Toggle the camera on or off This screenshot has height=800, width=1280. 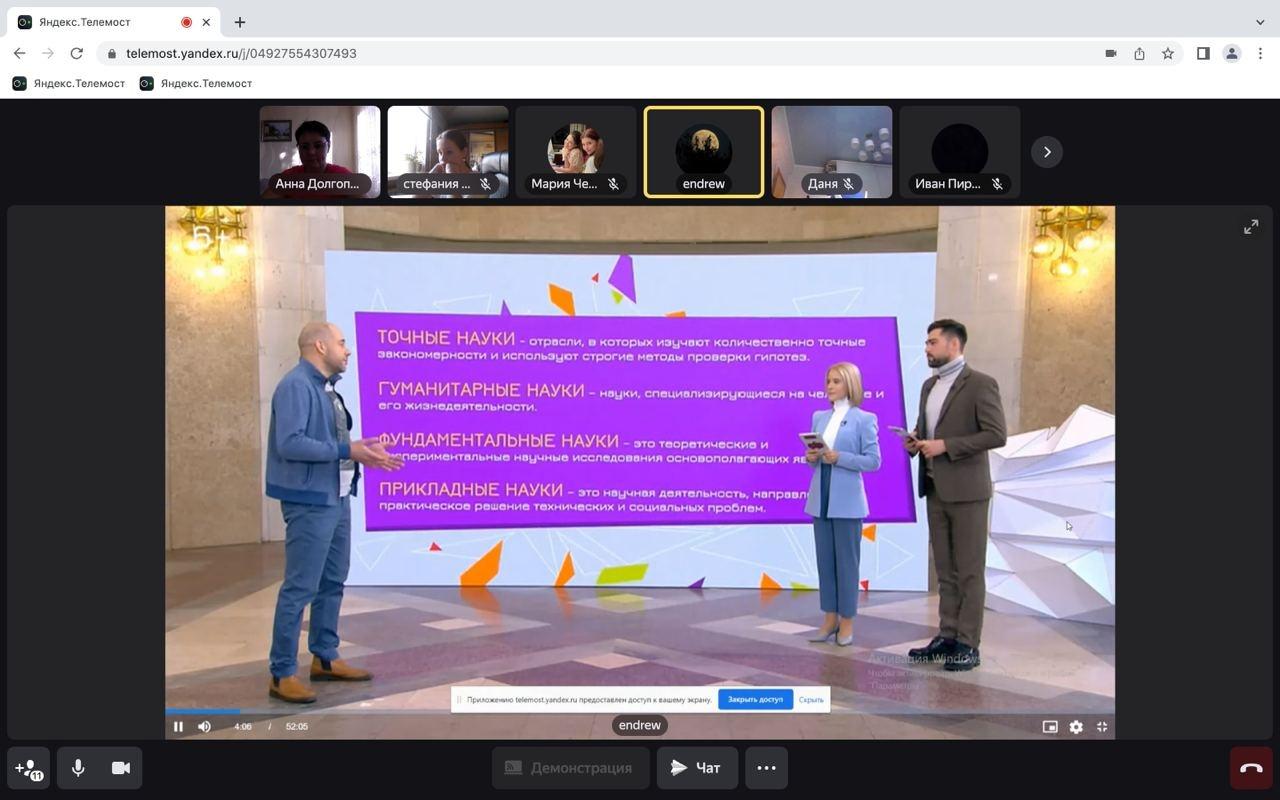[x=121, y=768]
